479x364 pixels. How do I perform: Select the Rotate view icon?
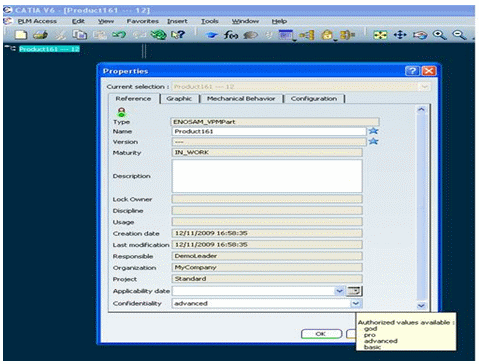click(x=420, y=35)
